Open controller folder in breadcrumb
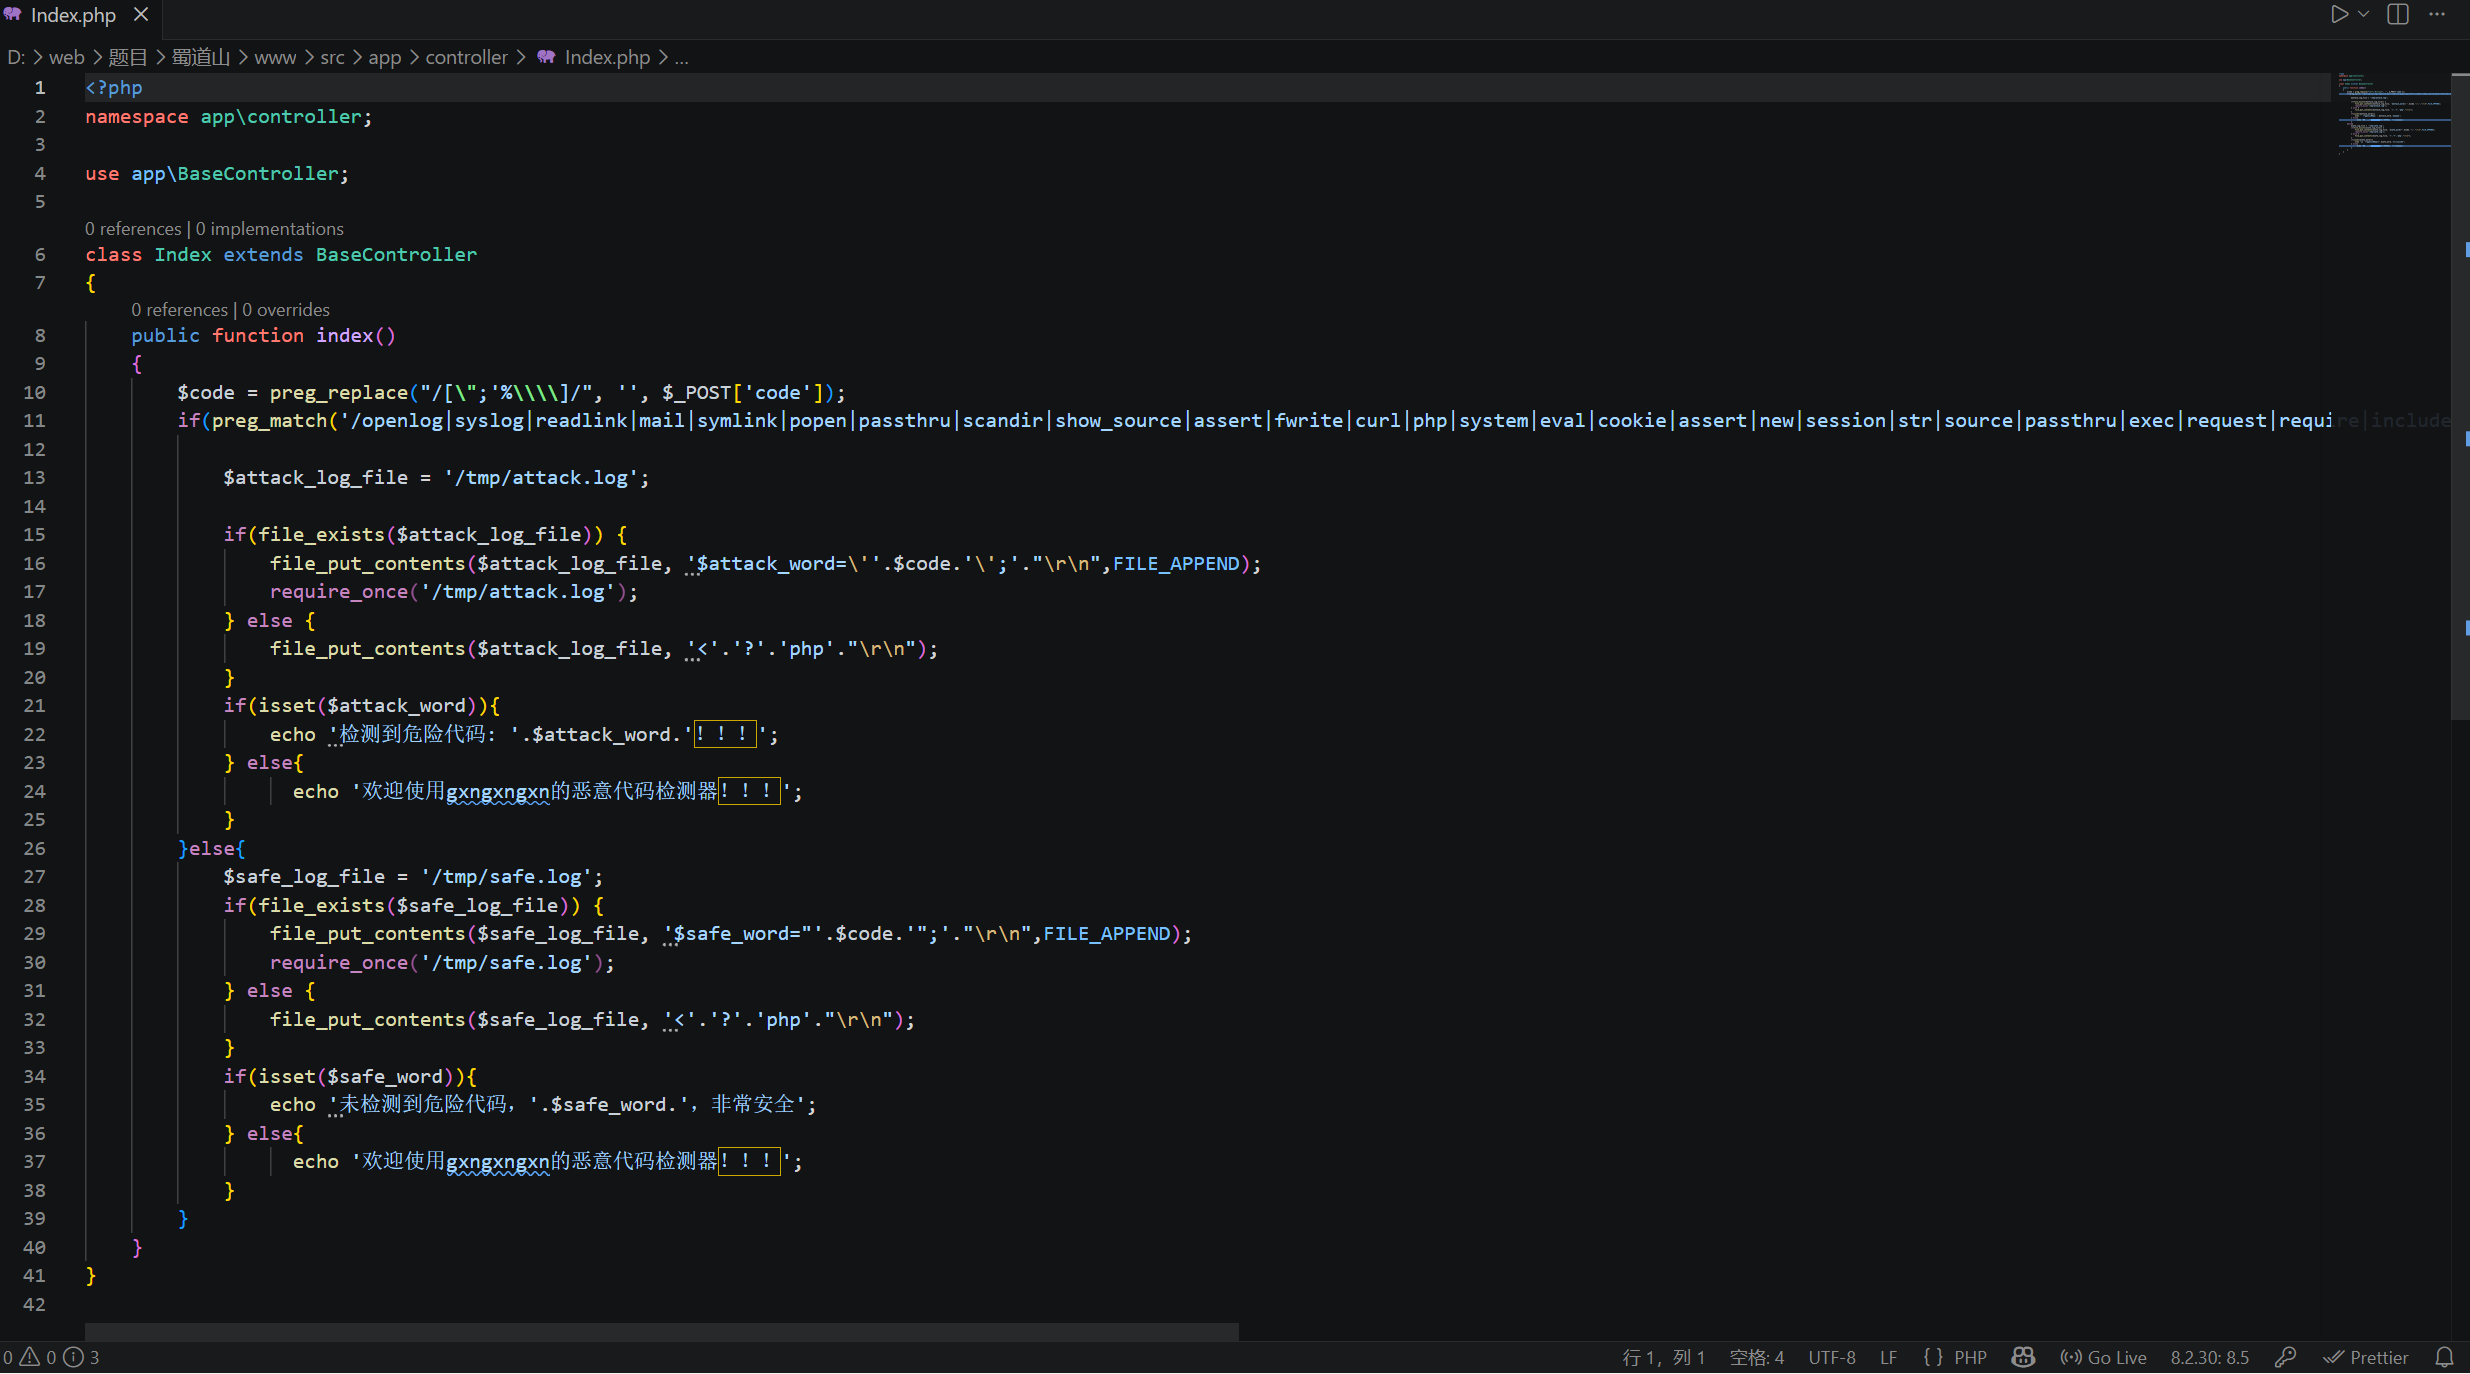Image resolution: width=2470 pixels, height=1374 pixels. coord(466,57)
